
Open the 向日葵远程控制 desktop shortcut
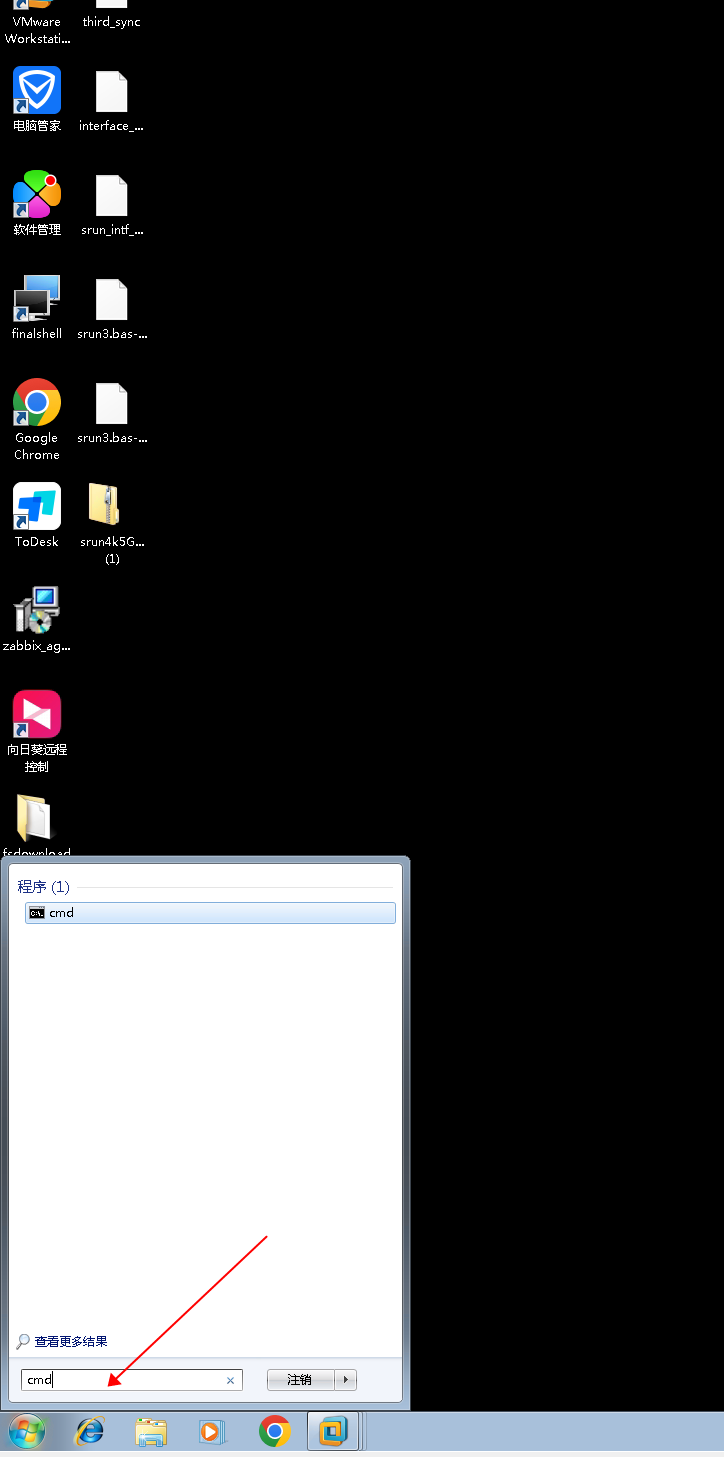tap(37, 715)
